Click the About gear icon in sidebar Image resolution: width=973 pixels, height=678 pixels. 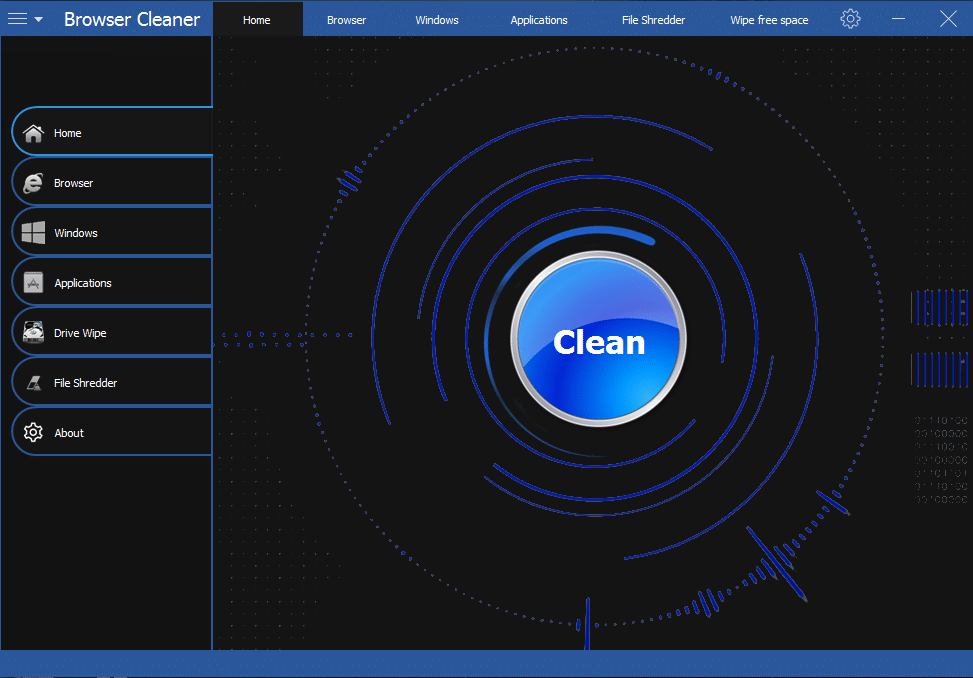tap(34, 432)
